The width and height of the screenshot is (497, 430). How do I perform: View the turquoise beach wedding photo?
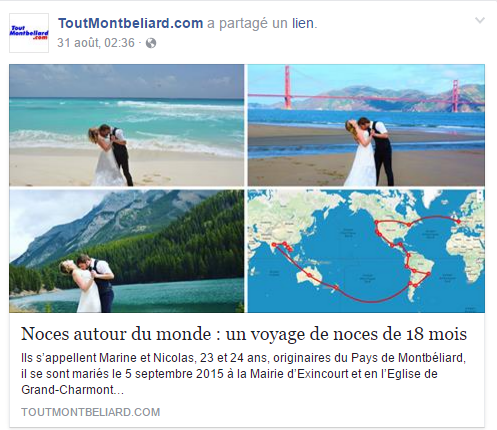coord(127,125)
